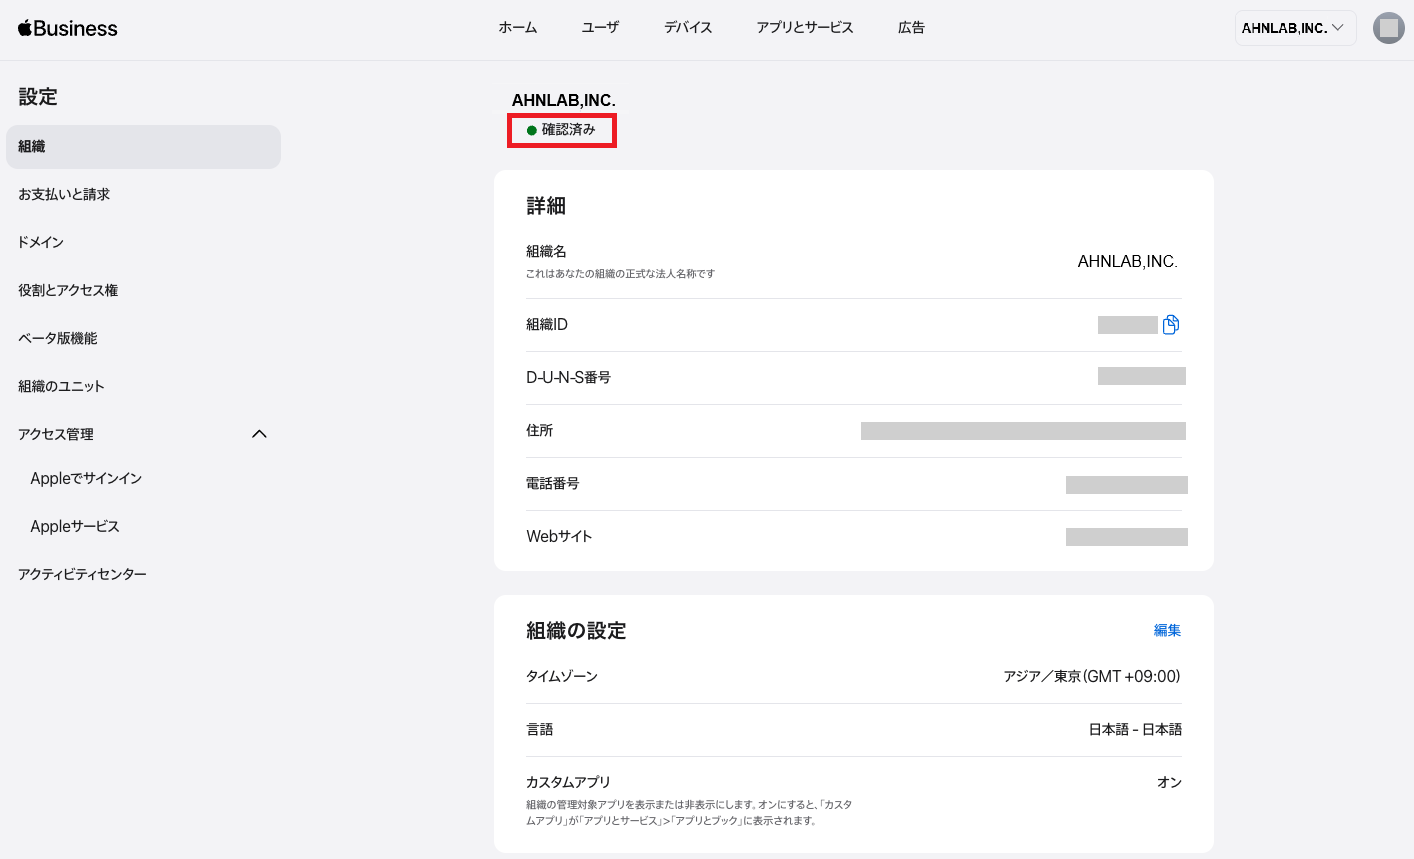Open the ユーザ tab
Image resolution: width=1414 pixels, height=859 pixels.
[x=600, y=28]
